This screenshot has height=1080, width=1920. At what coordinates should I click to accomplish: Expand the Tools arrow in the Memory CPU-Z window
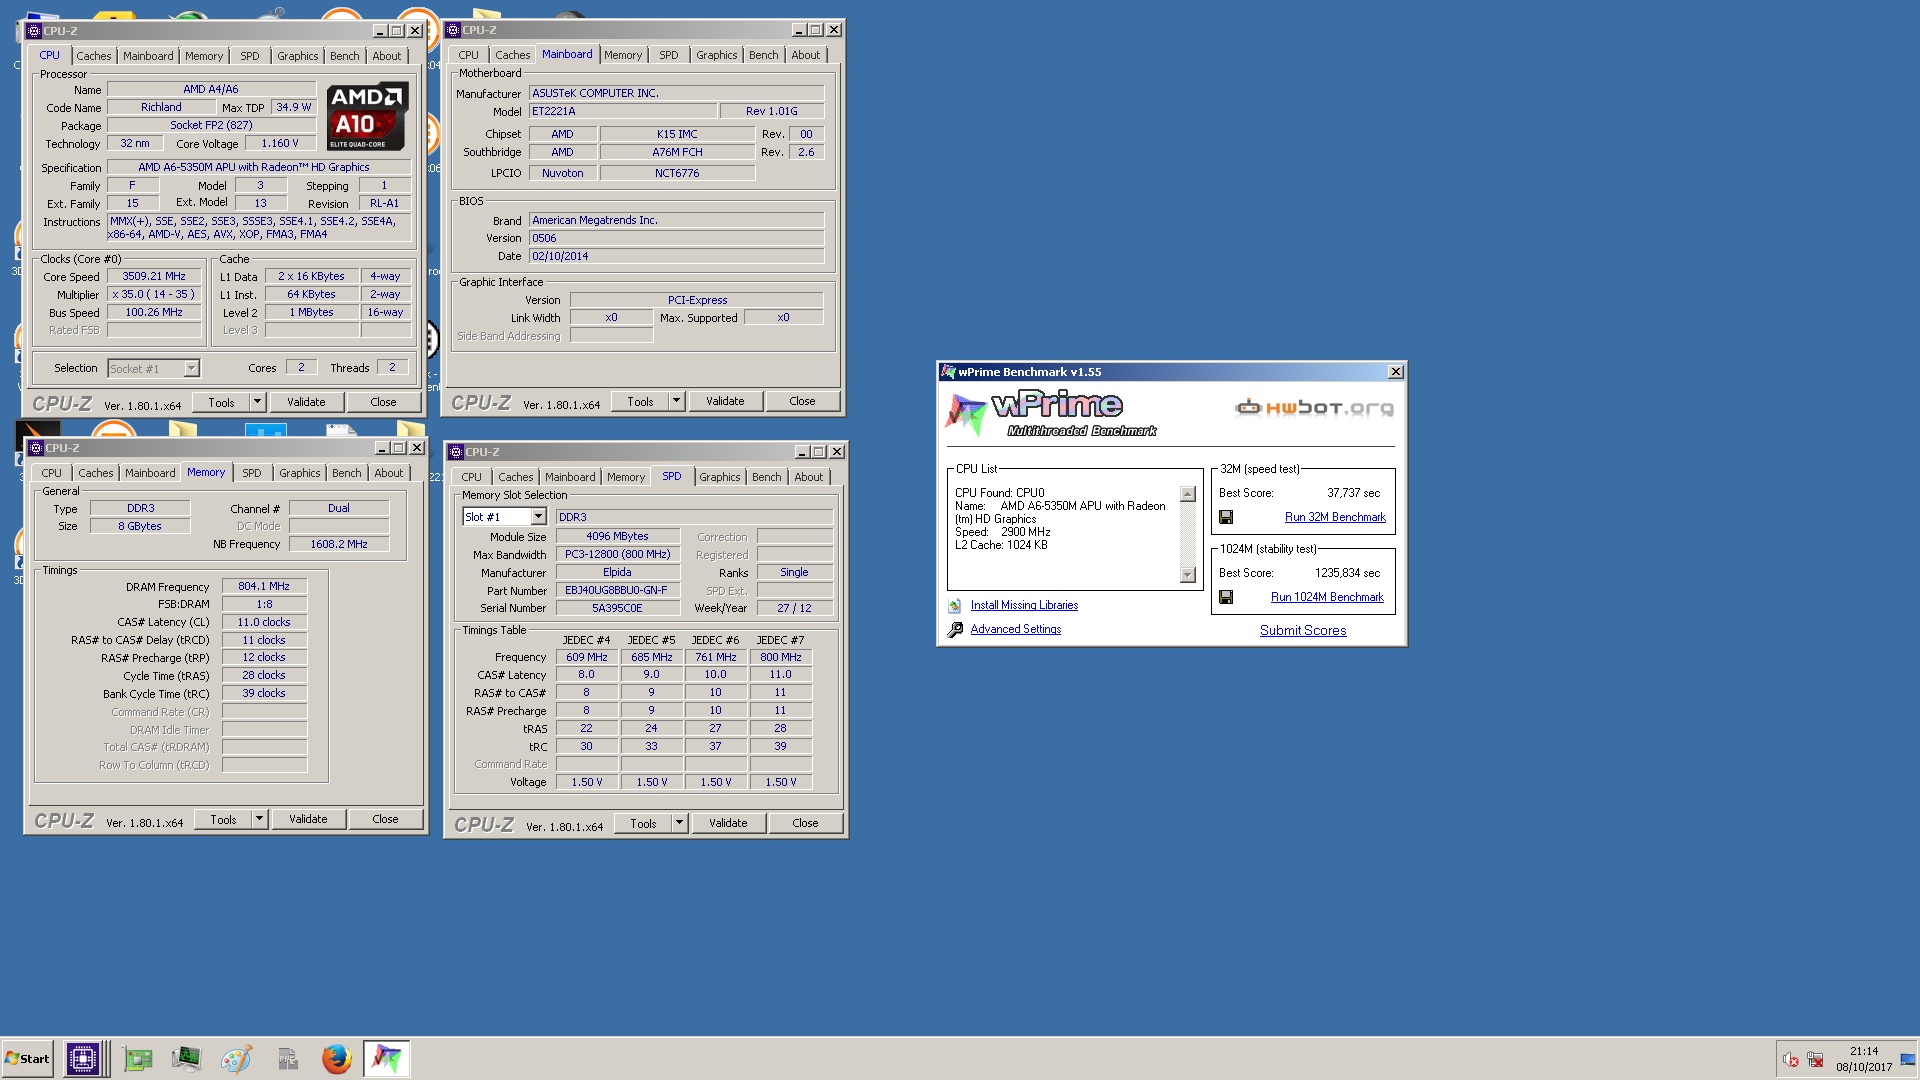pos(259,819)
